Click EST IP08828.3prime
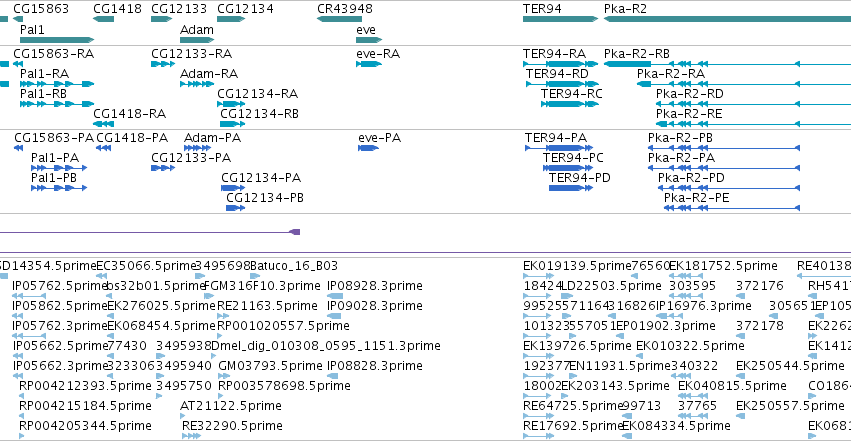 [374, 366]
